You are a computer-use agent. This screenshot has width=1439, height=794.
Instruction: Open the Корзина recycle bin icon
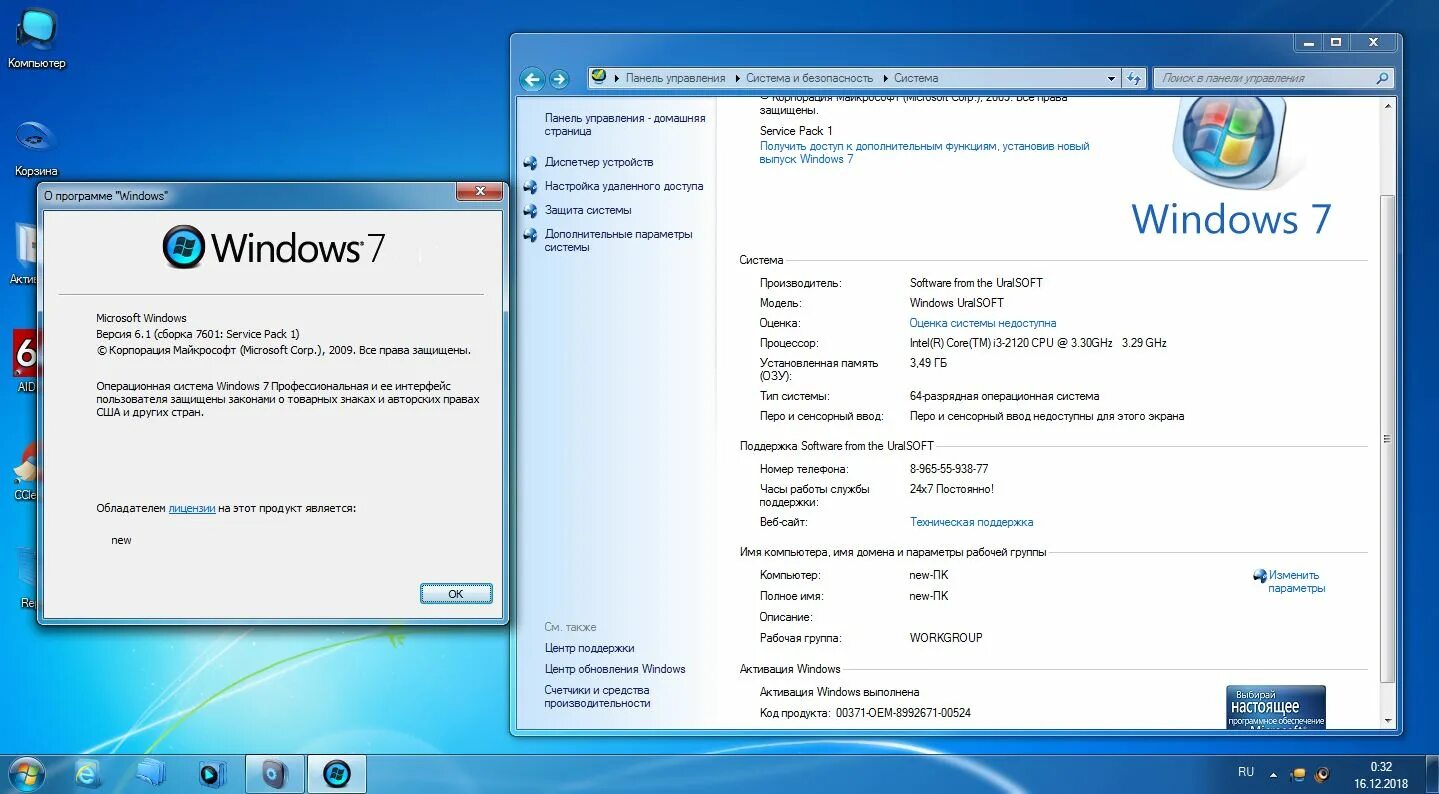[x=36, y=147]
